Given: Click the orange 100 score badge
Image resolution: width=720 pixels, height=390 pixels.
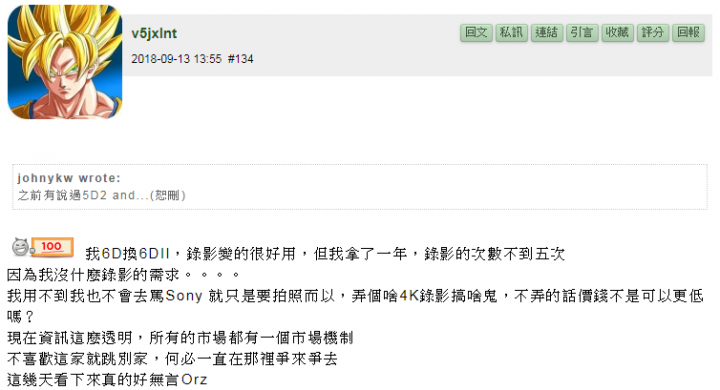Looking at the screenshot, I should [x=52, y=247].
